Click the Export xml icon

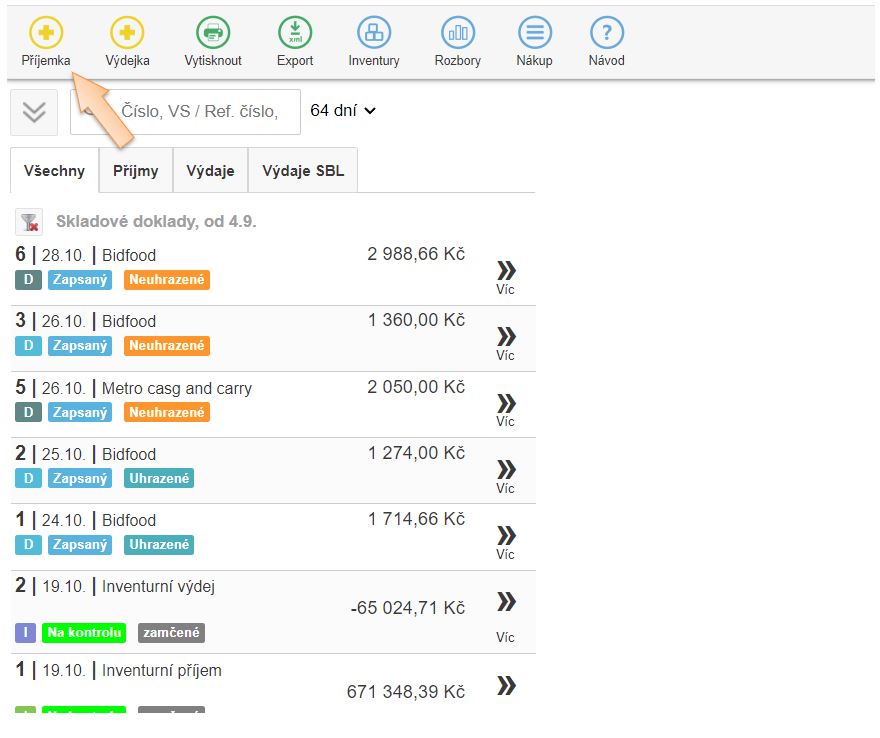(295, 33)
